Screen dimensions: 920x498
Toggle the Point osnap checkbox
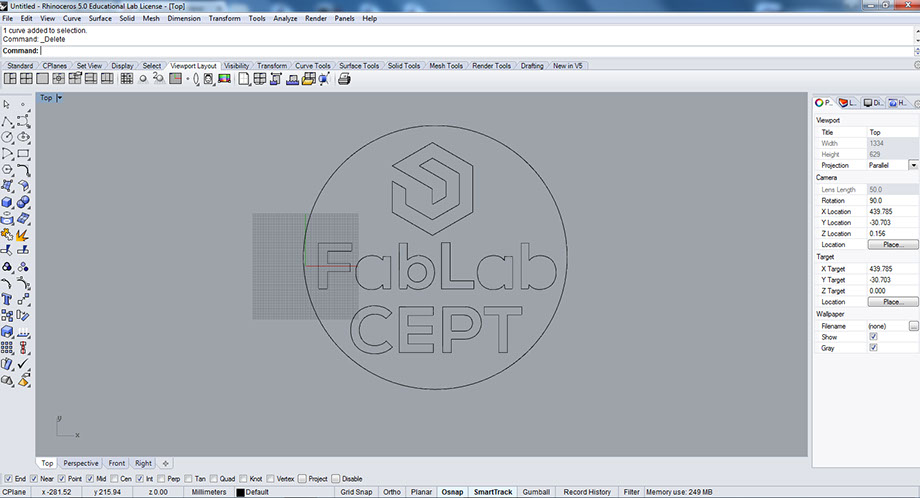[x=62, y=479]
